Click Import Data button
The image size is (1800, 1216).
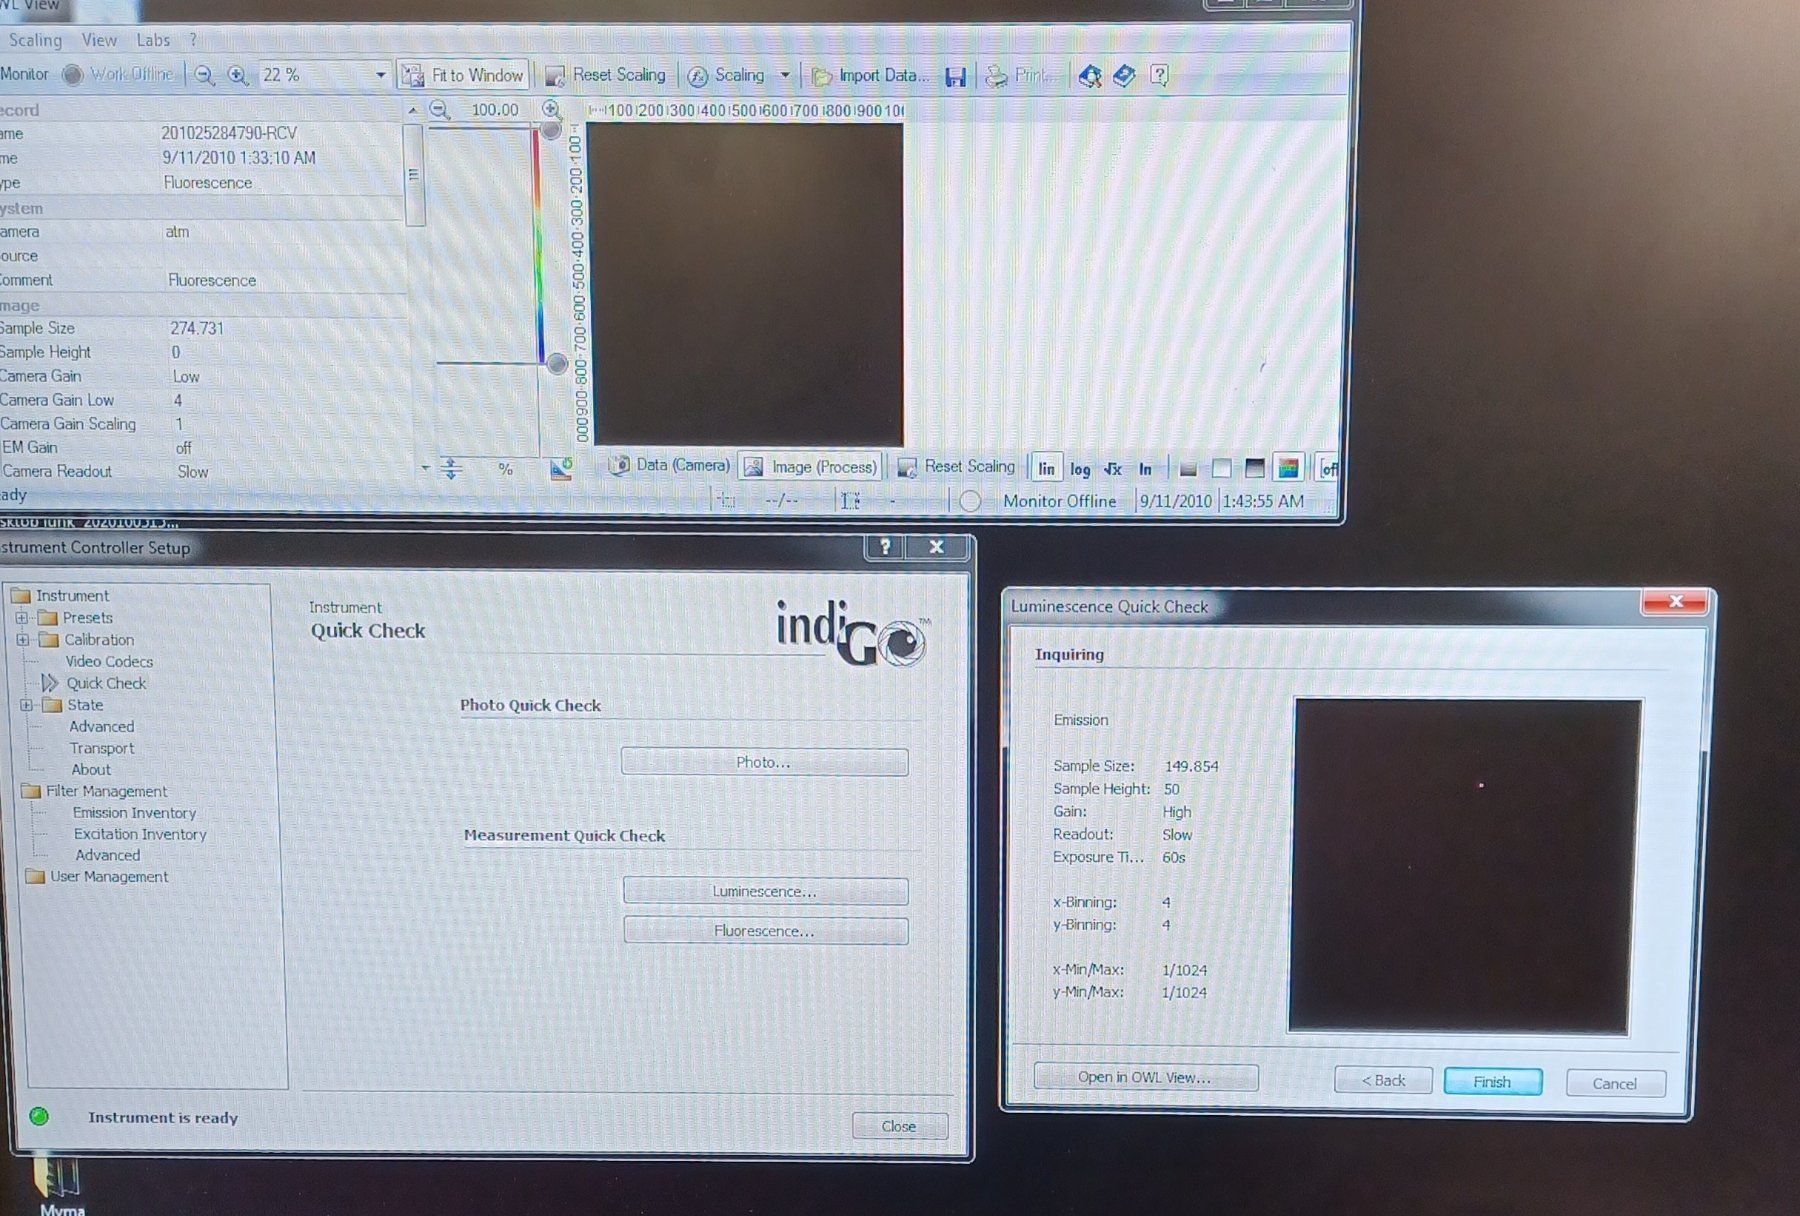point(870,76)
